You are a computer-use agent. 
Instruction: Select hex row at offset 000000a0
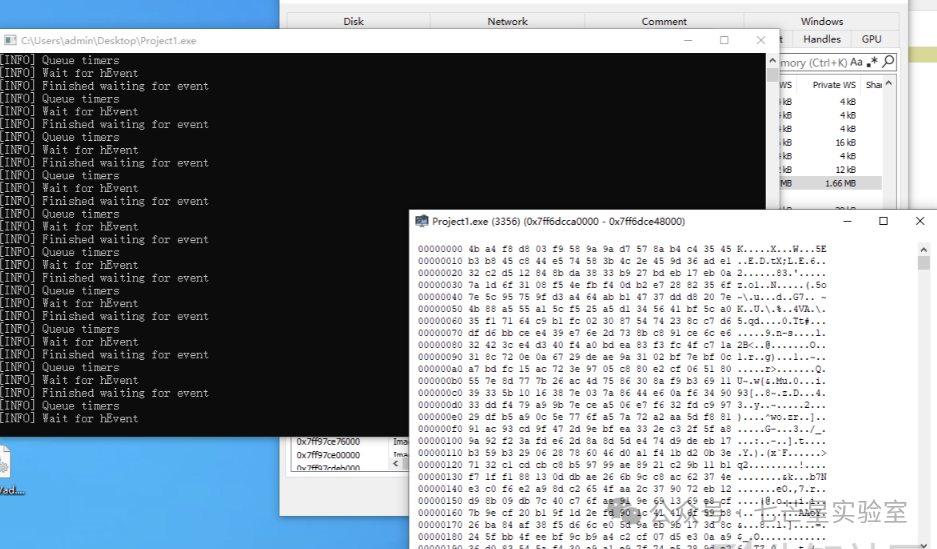tap(621, 369)
